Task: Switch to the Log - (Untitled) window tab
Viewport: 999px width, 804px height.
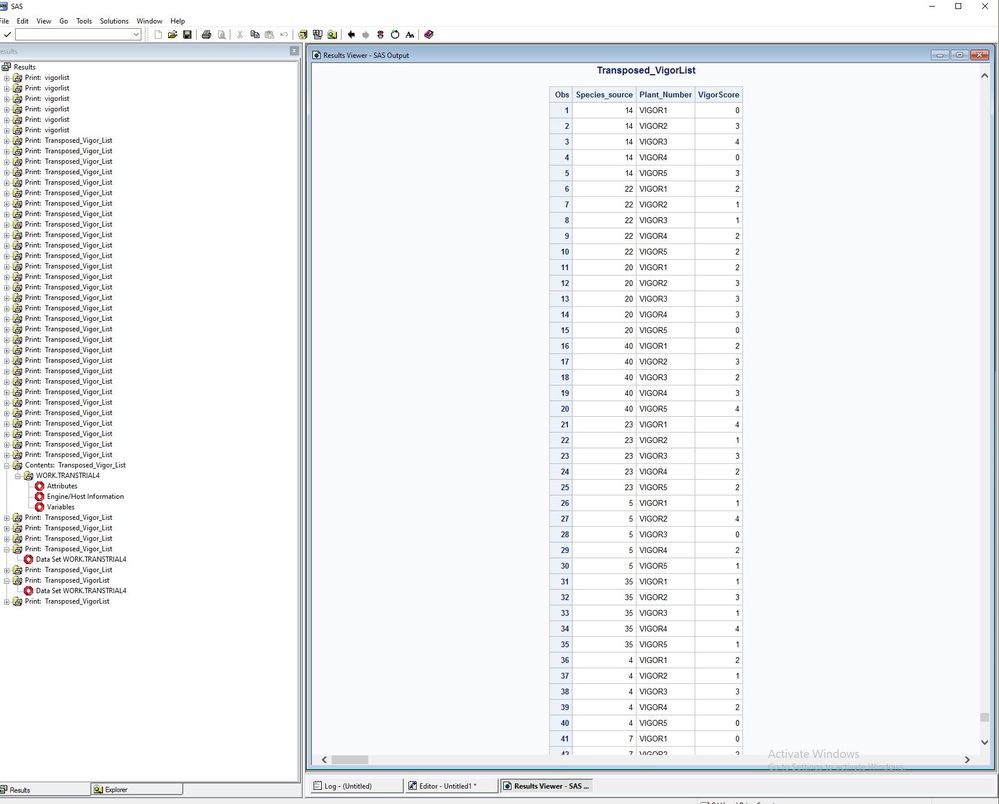Action: click(353, 786)
